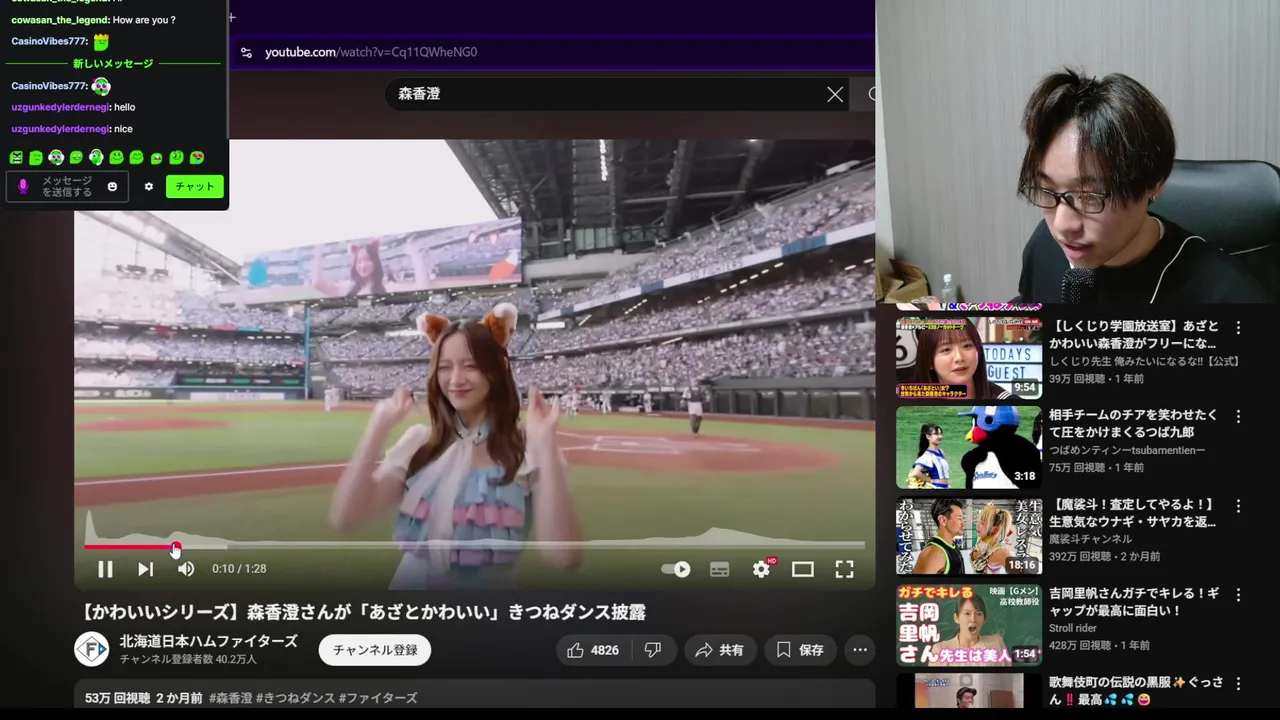The image size is (1280, 720).
Task: Open more actions ellipsis under video
Action: pos(860,650)
